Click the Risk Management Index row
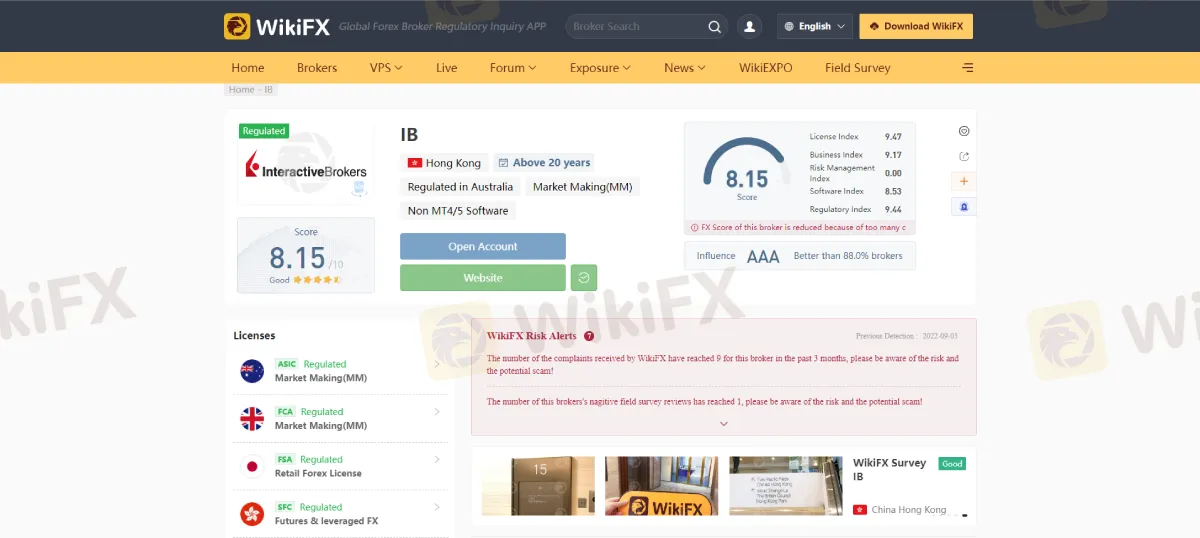1200x538 pixels. pos(856,173)
